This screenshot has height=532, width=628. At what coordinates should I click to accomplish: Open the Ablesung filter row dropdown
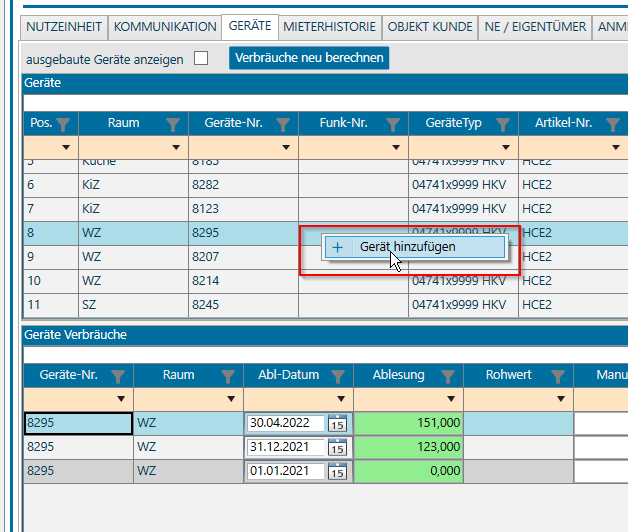click(x=451, y=399)
